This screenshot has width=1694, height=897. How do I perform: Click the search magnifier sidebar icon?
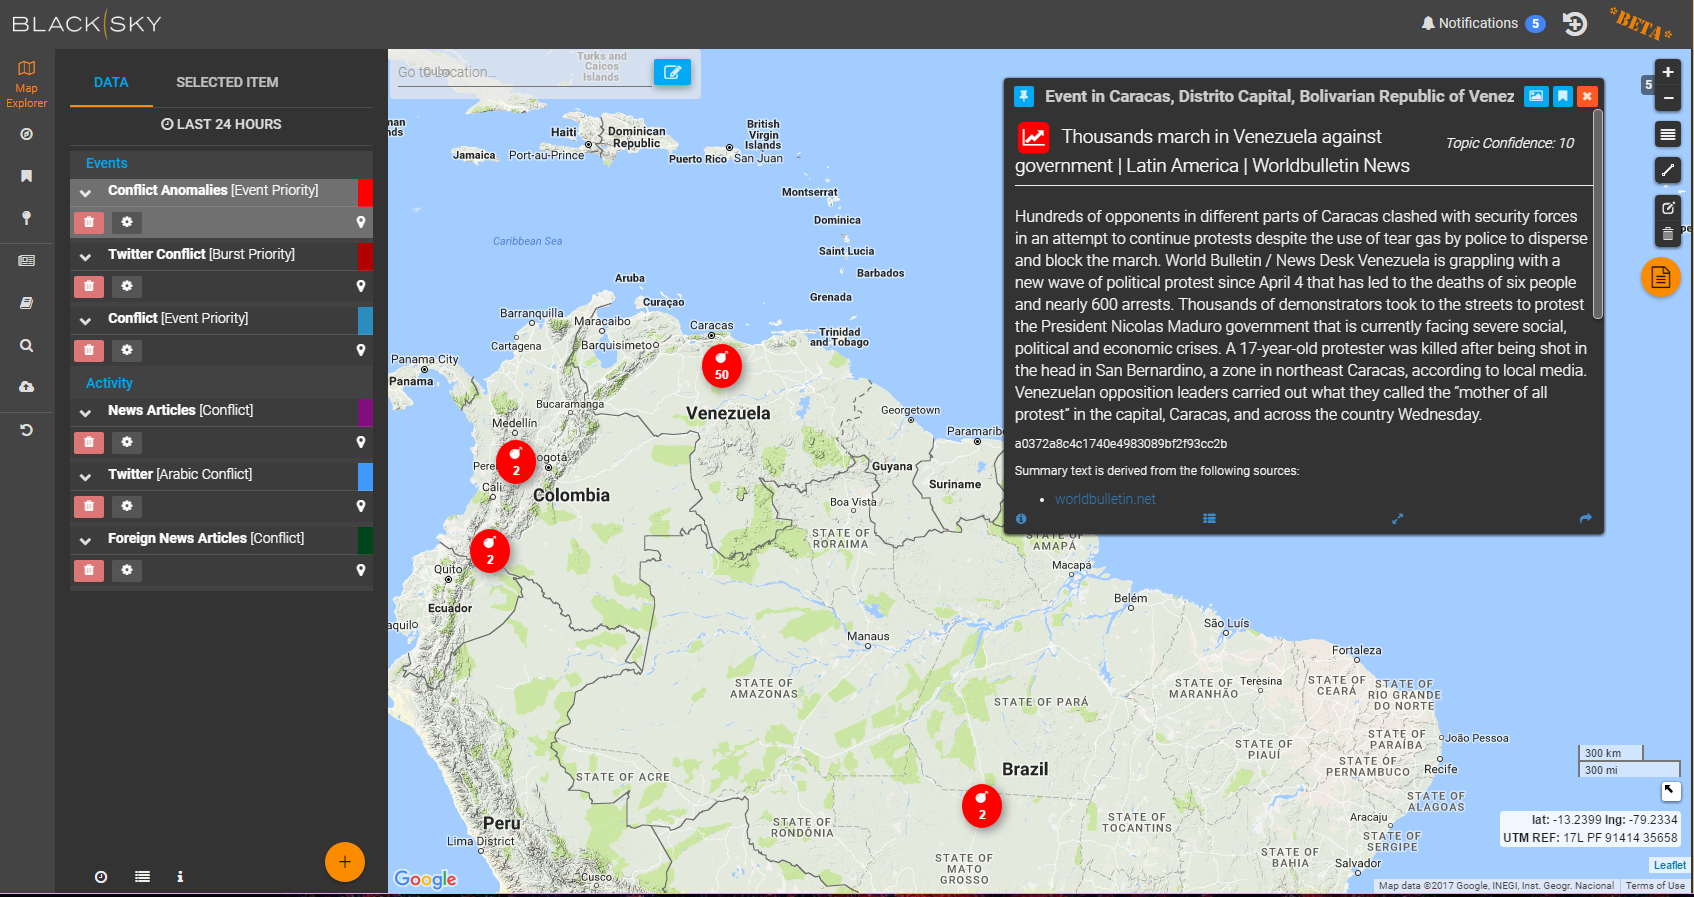click(27, 345)
